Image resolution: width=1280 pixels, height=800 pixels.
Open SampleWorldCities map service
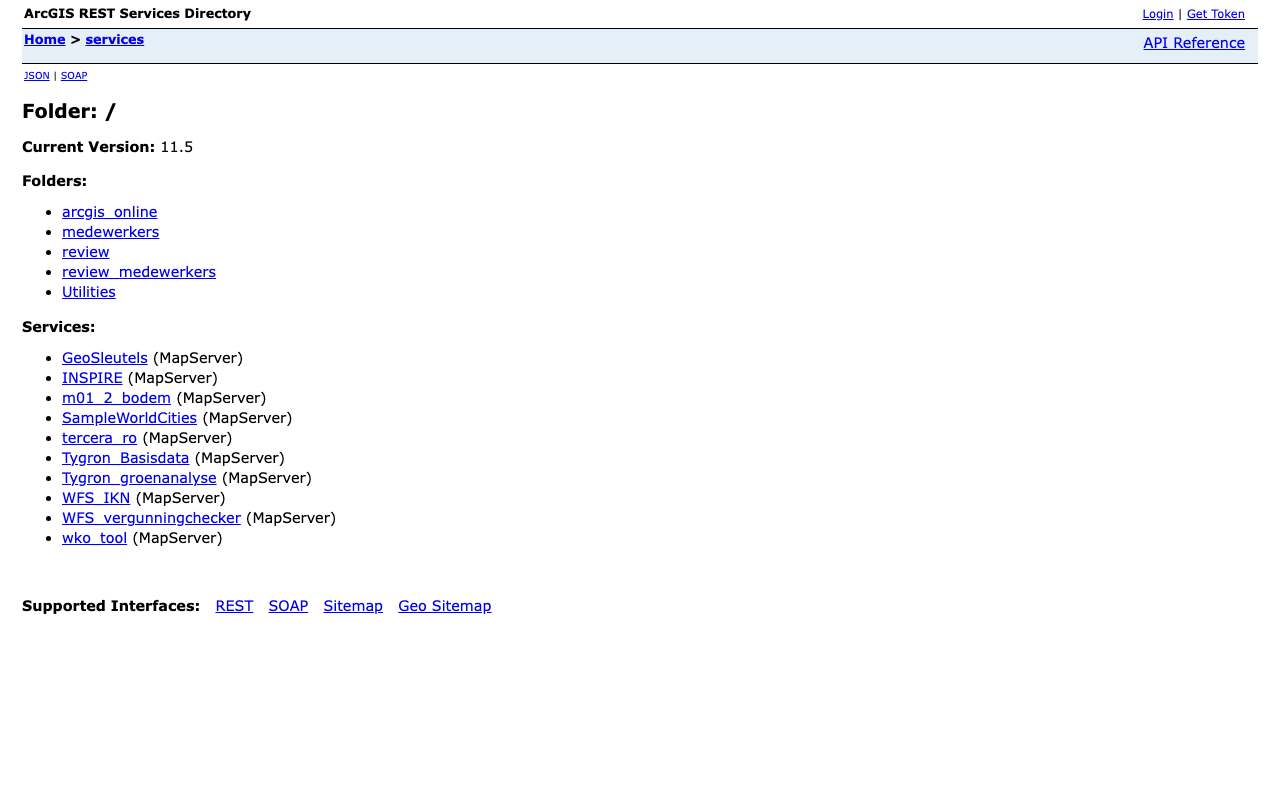coord(129,418)
